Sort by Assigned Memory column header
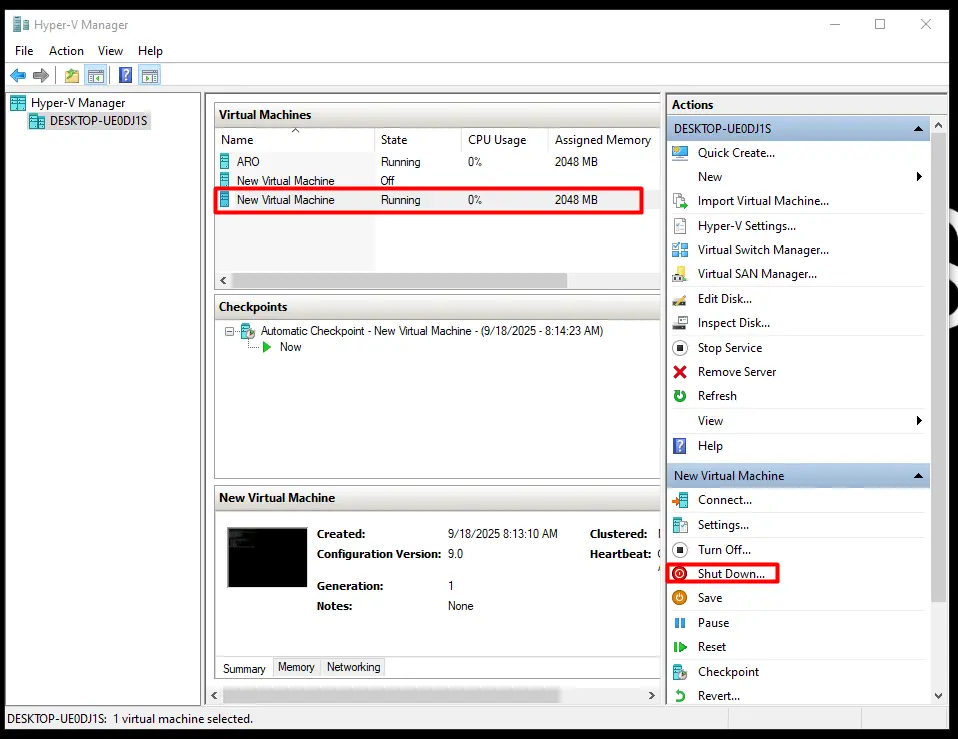 pyautogui.click(x=604, y=140)
